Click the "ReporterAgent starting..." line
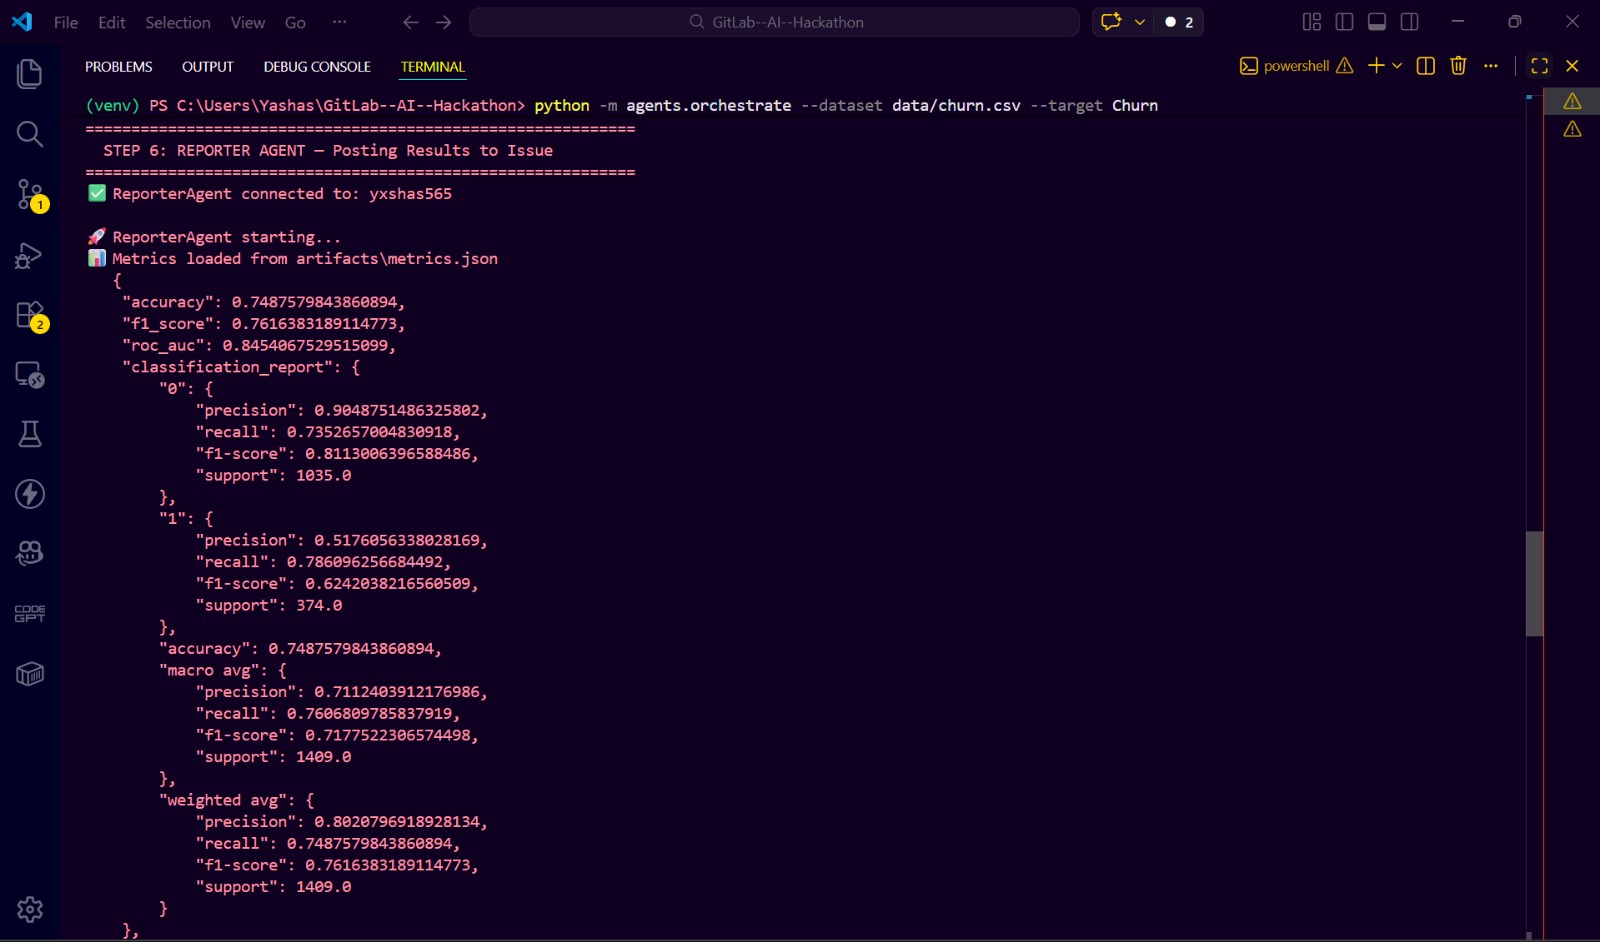This screenshot has width=1600, height=942. click(x=214, y=237)
